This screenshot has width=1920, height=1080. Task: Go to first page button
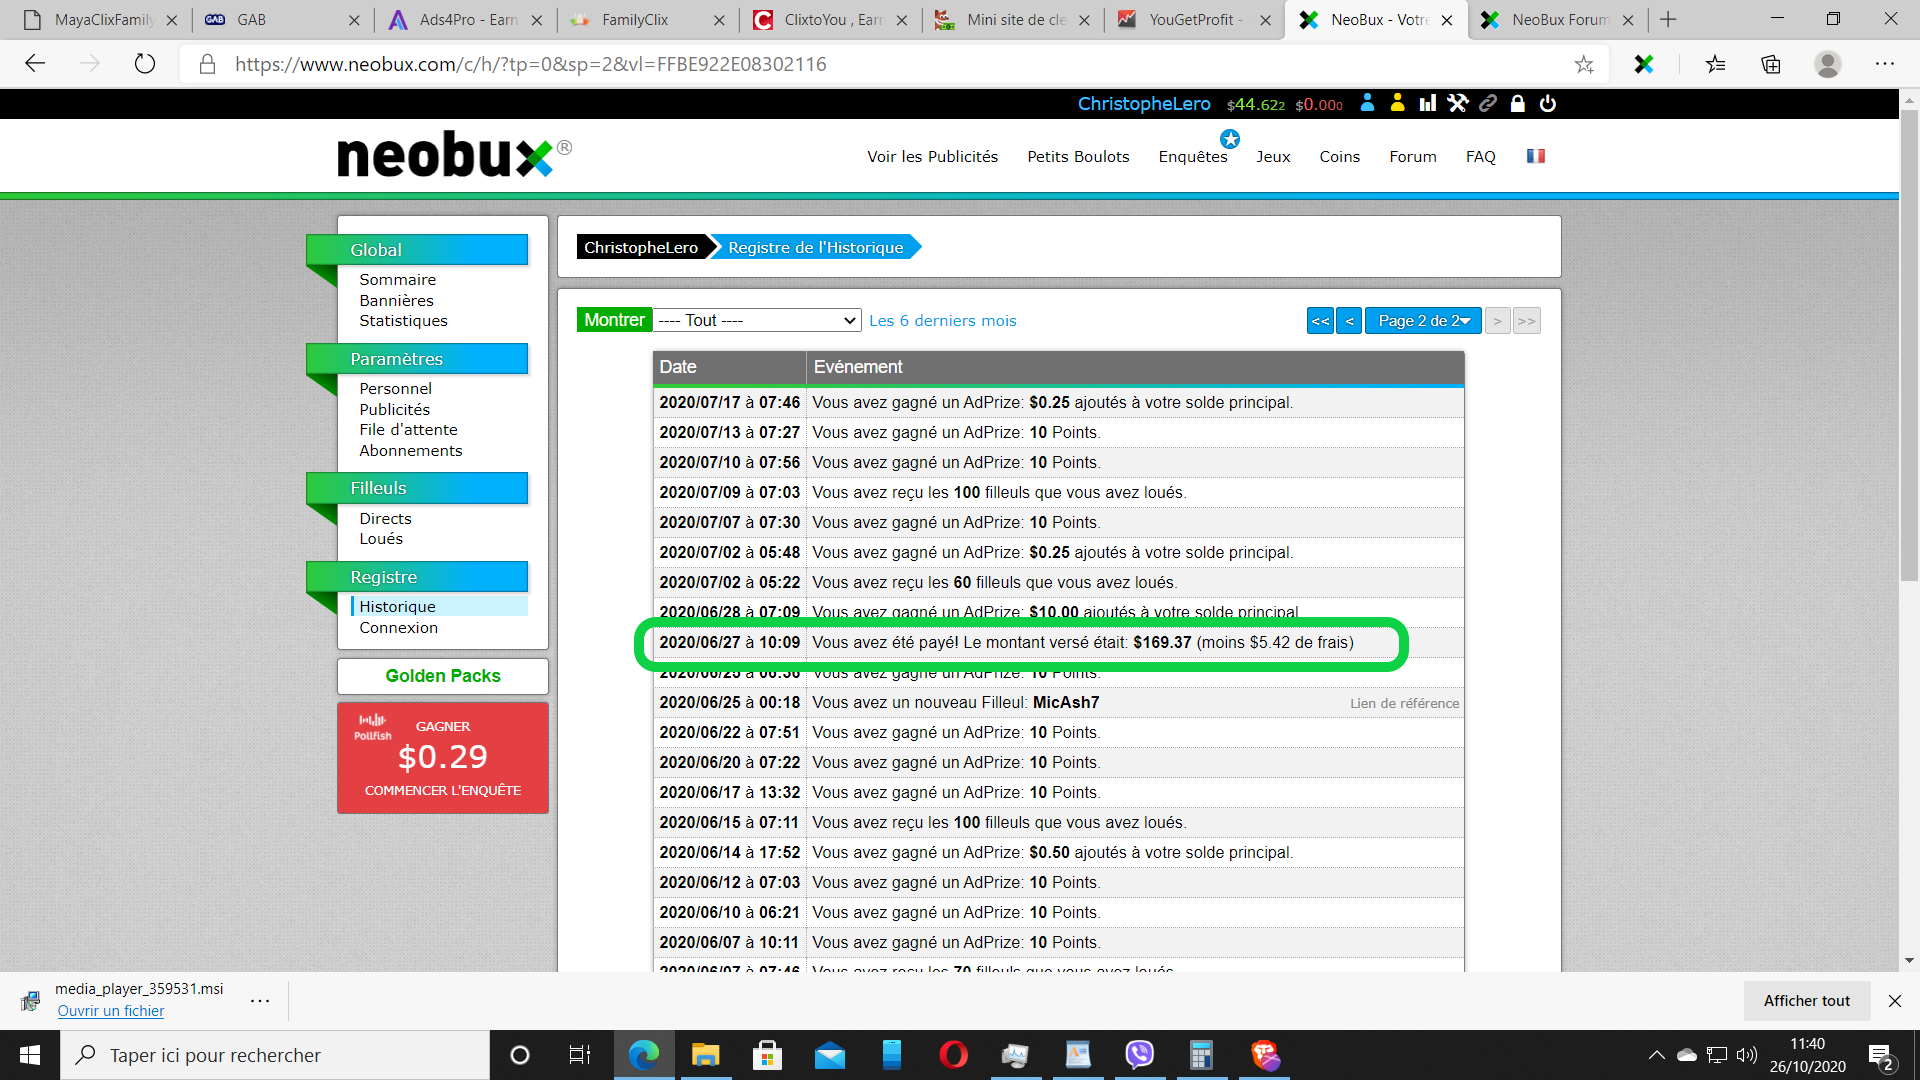[x=1320, y=321]
